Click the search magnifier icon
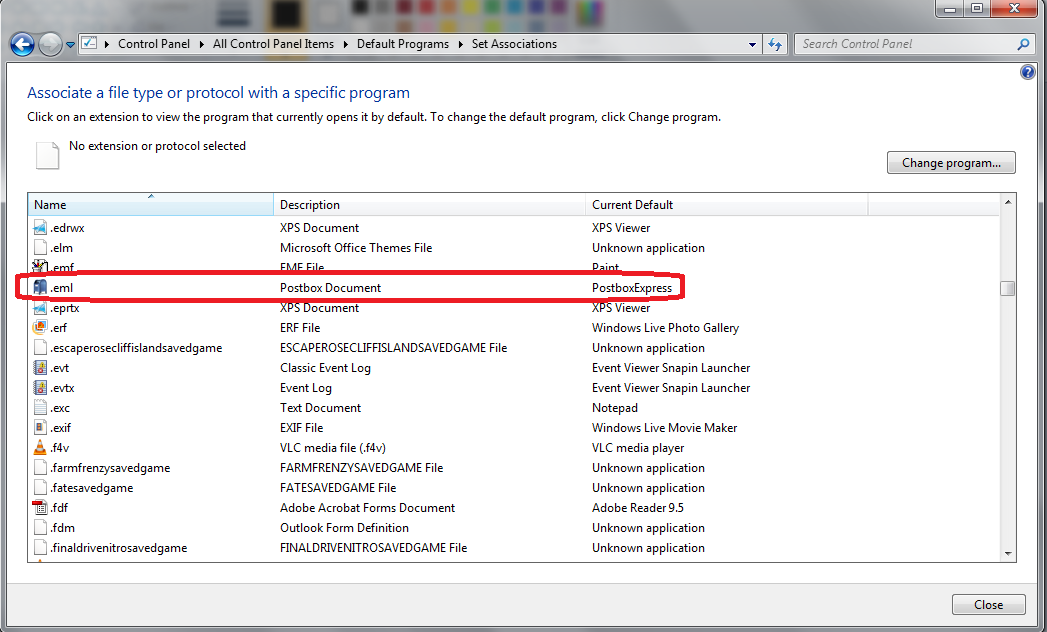 coord(1023,44)
